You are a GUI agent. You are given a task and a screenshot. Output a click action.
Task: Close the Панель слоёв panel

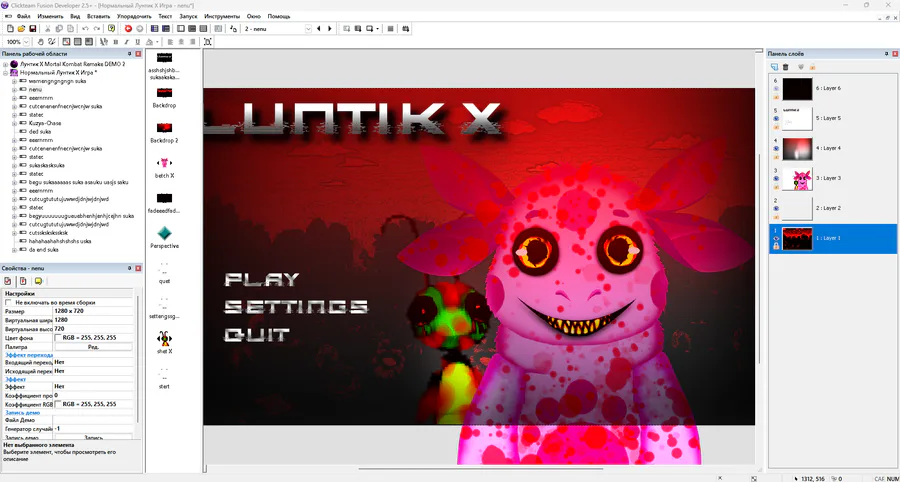point(894,54)
